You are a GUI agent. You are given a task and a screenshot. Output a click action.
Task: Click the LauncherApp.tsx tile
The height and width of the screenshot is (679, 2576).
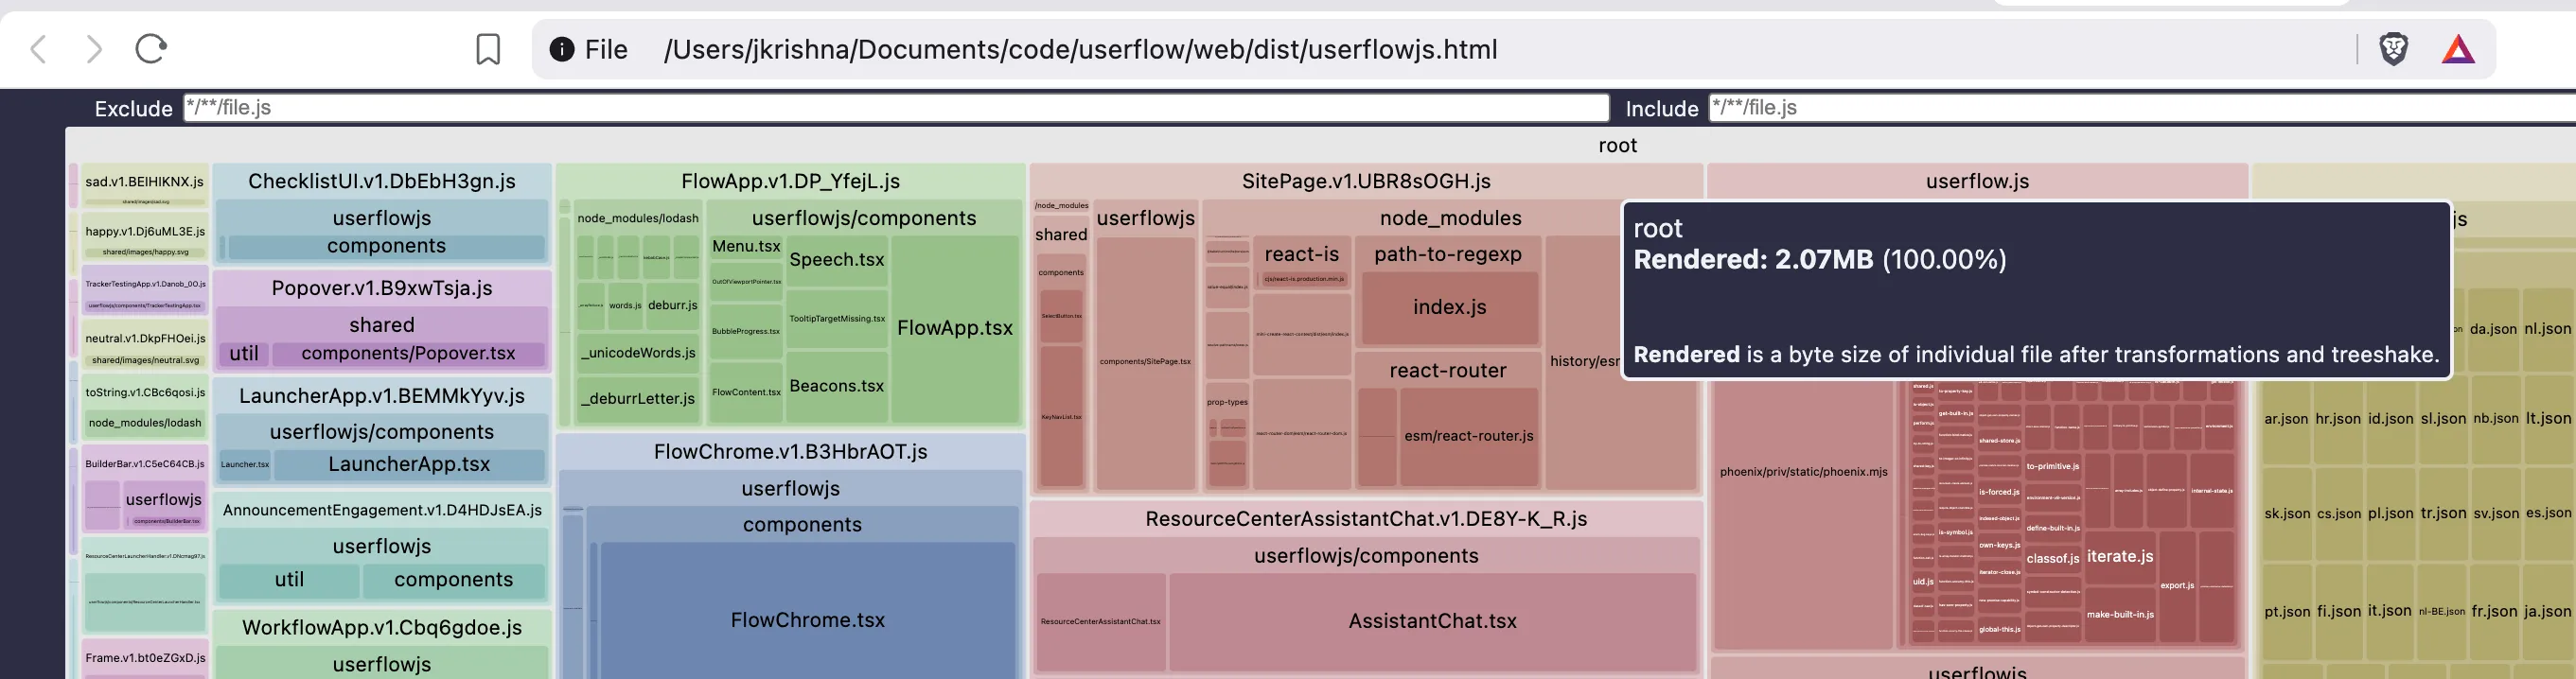(409, 464)
